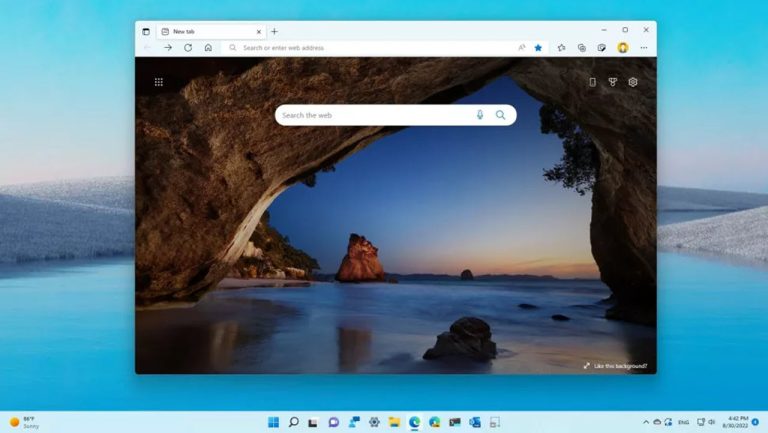768x433 pixels.
Task: Click the OneDrive cloud tray icon
Action: tap(657, 422)
